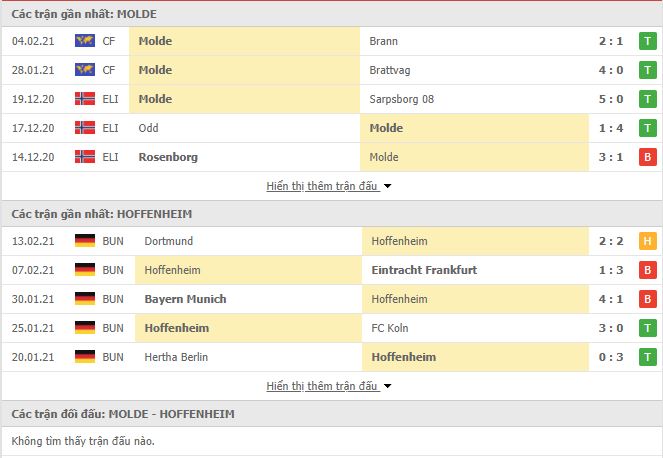The height and width of the screenshot is (458, 663).
Task: Click the ELI league label on 17.12.20 row
Action: point(110,128)
